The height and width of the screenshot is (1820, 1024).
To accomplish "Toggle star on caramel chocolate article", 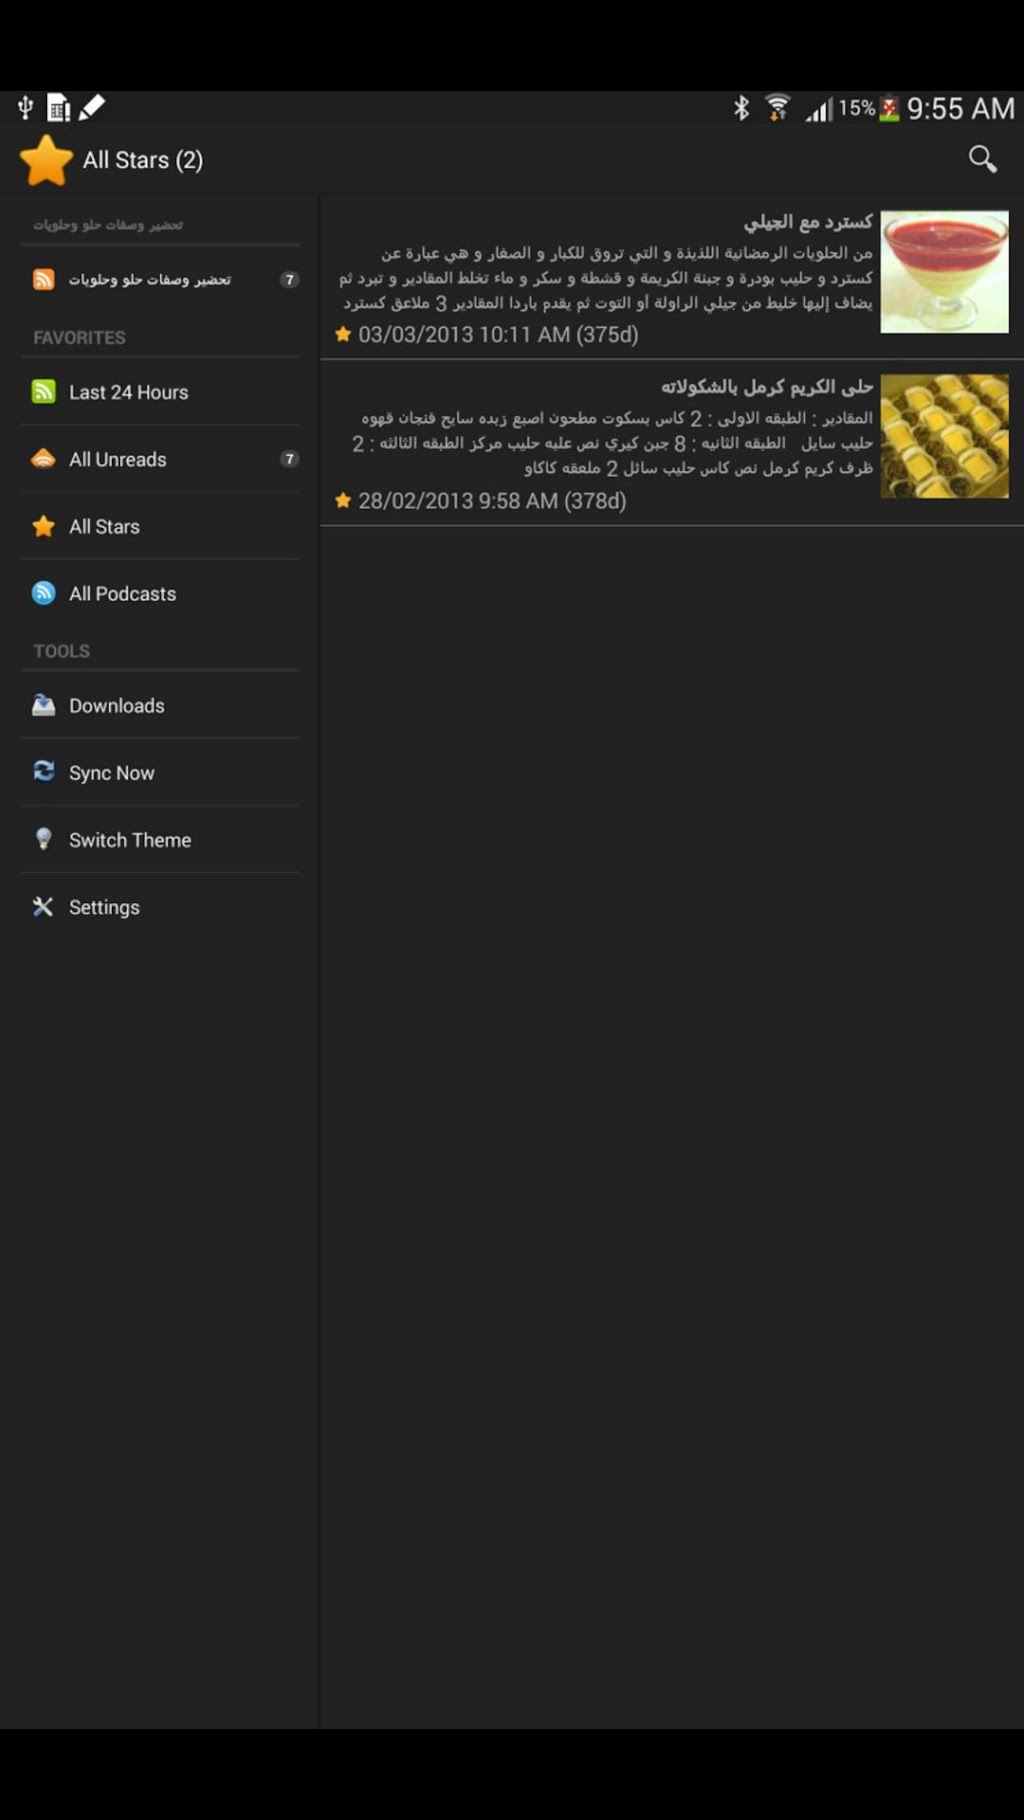I will click(x=343, y=500).
